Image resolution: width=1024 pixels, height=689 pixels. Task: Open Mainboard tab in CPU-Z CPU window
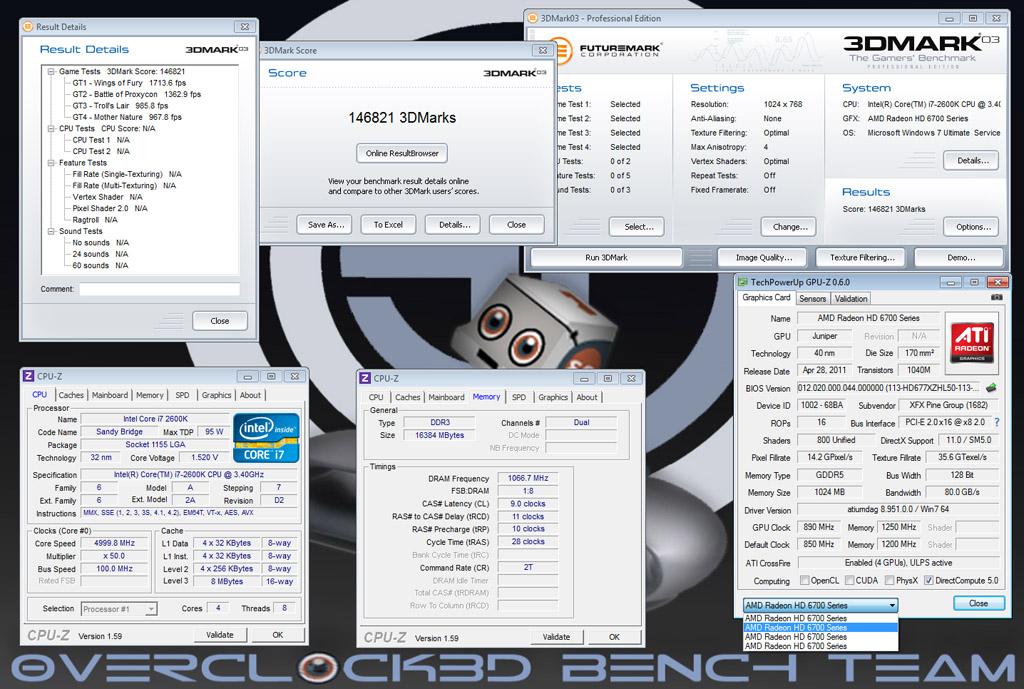click(110, 395)
